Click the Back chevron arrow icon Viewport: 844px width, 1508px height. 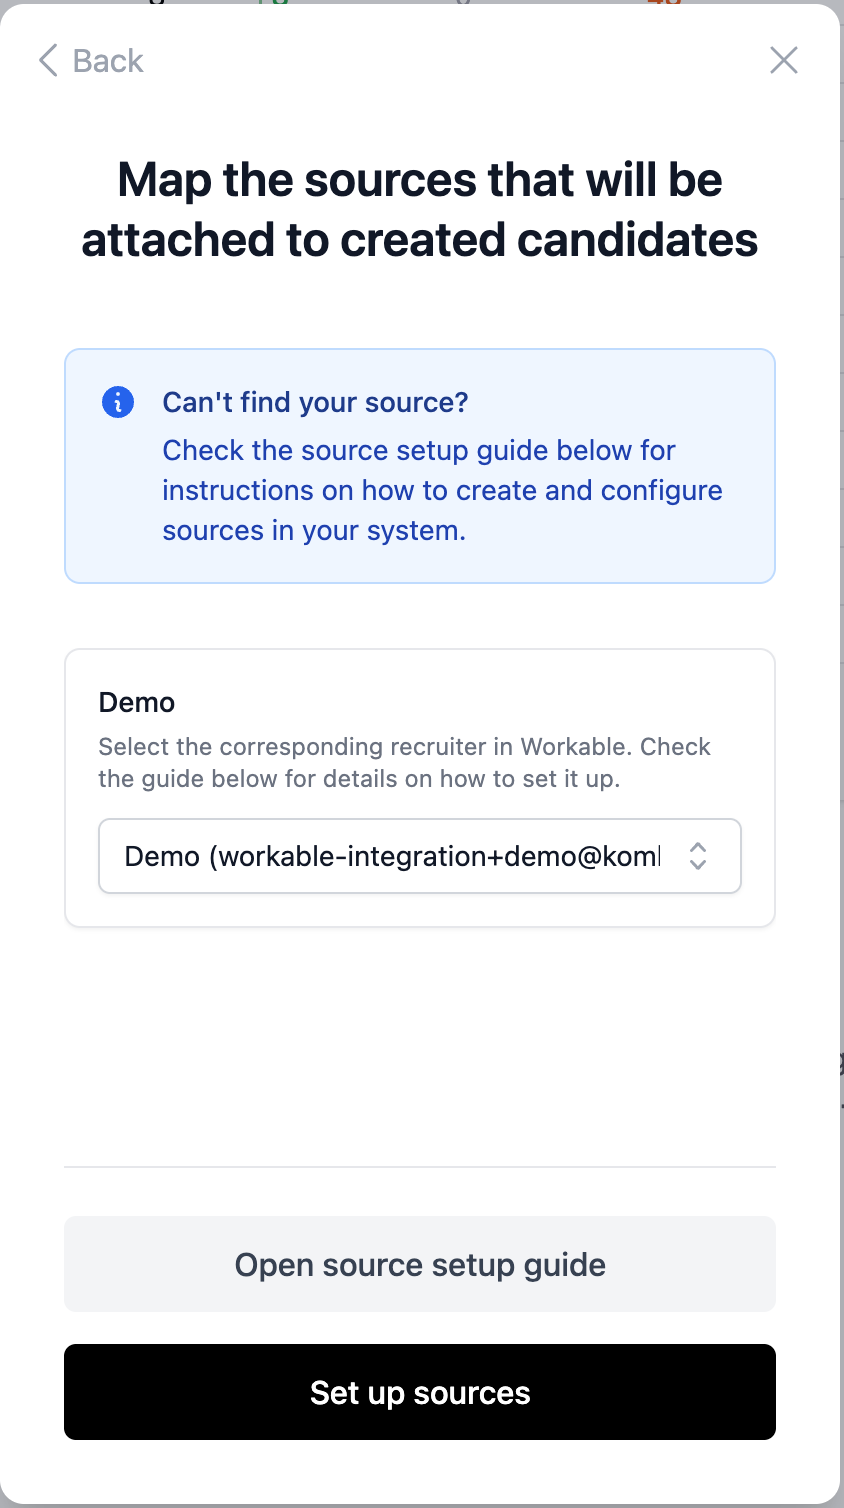[48, 61]
